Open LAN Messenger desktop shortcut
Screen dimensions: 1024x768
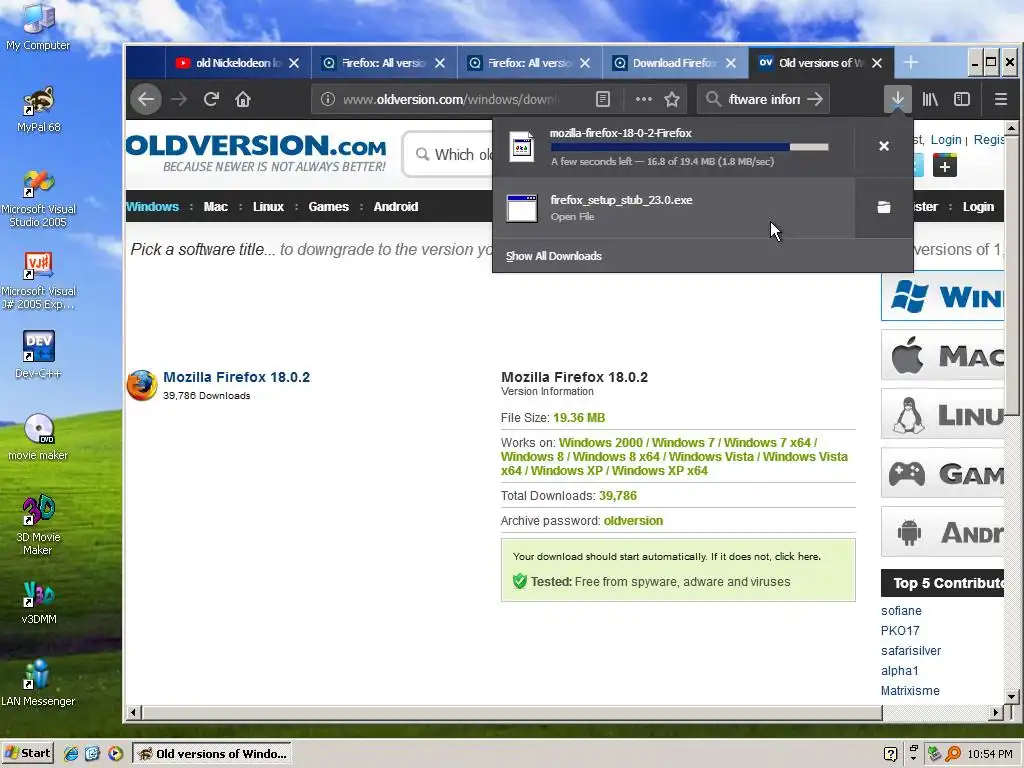38,683
